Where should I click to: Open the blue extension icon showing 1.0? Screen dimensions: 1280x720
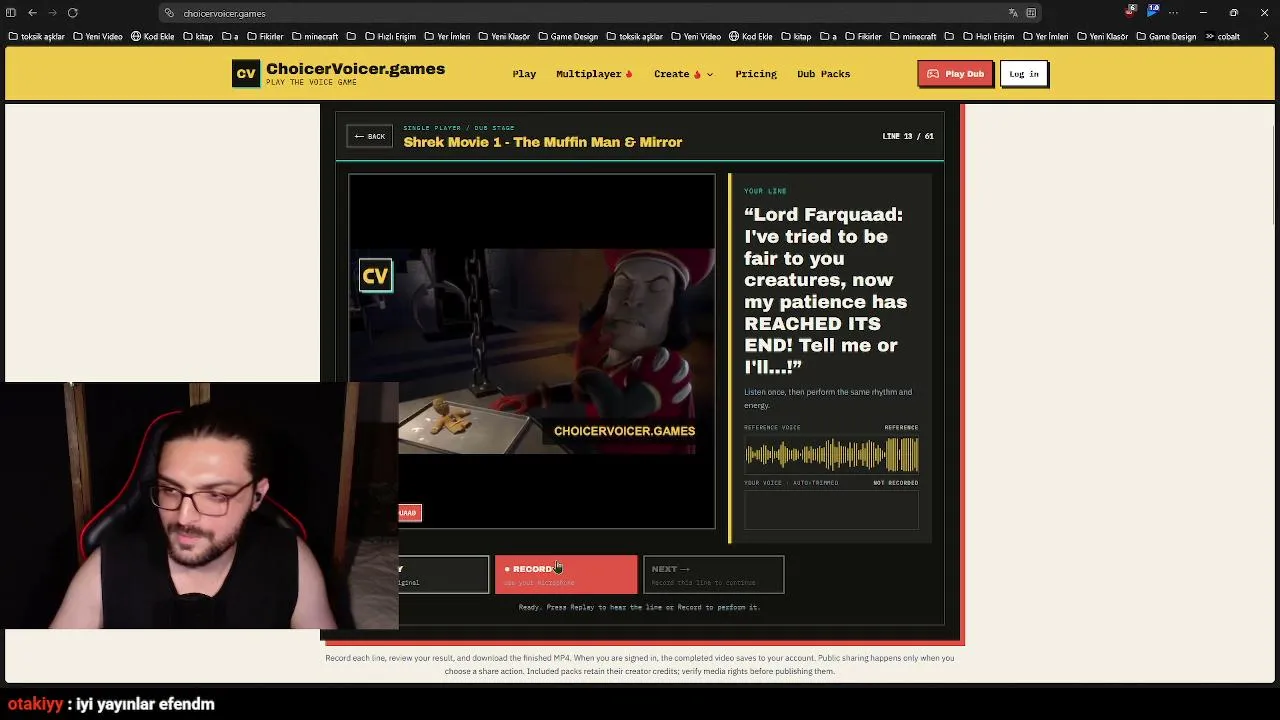1152,11
